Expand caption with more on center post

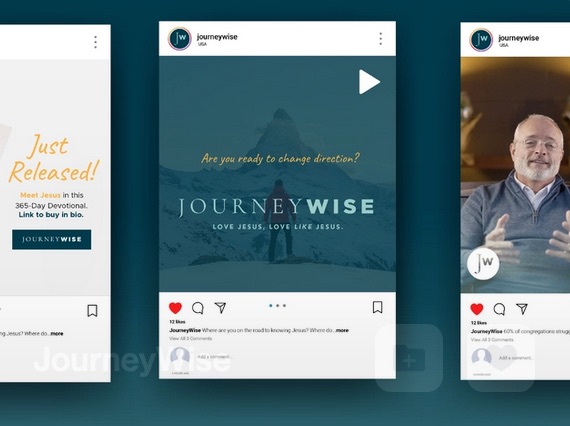click(342, 330)
